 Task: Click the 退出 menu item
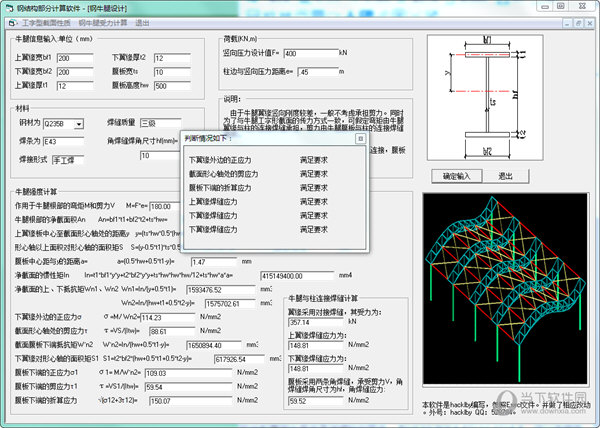pos(142,23)
